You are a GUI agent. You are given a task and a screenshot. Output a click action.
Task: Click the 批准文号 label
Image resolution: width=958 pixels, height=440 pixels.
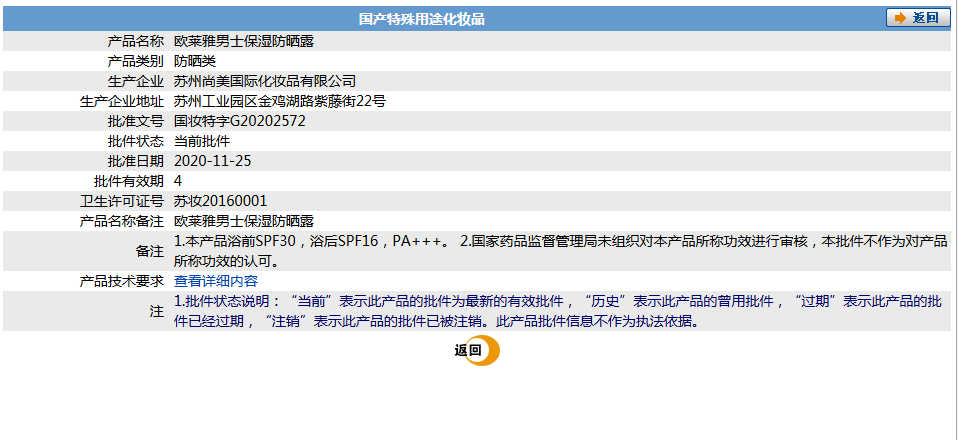point(136,122)
